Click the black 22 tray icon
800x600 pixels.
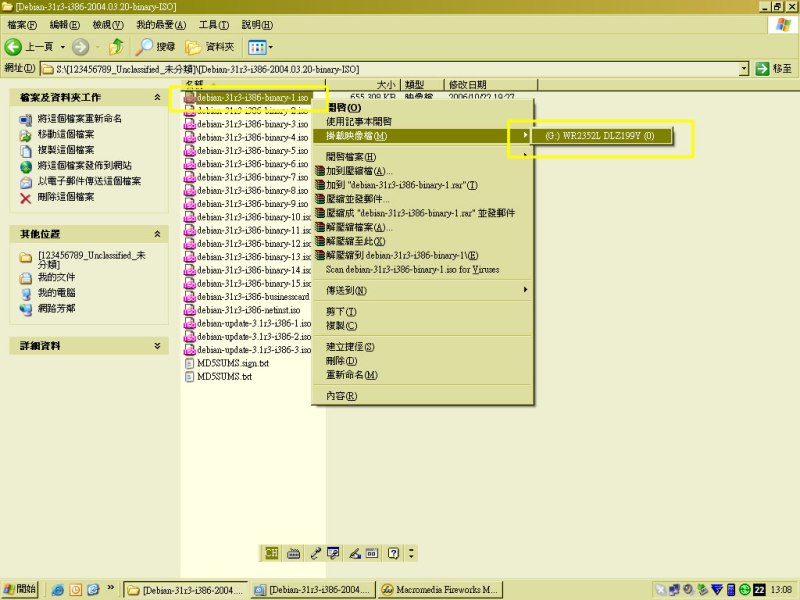(759, 590)
